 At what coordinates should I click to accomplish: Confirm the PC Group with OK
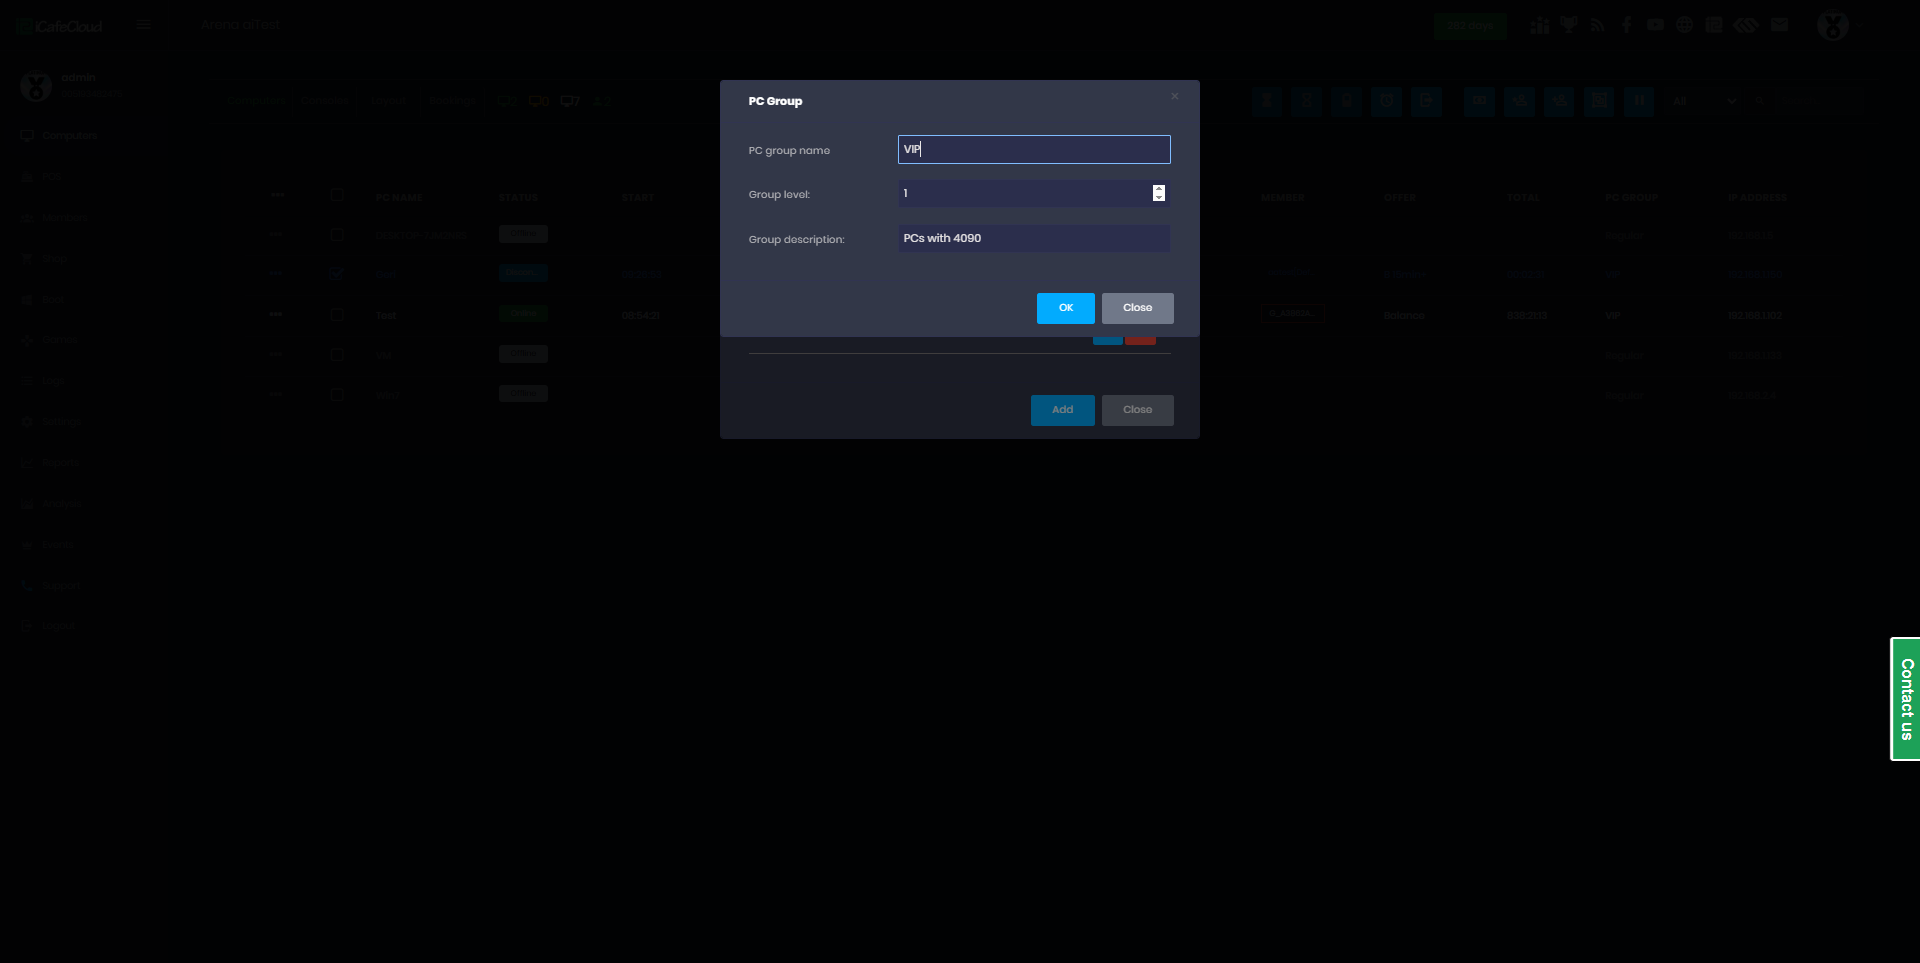[x=1066, y=308]
